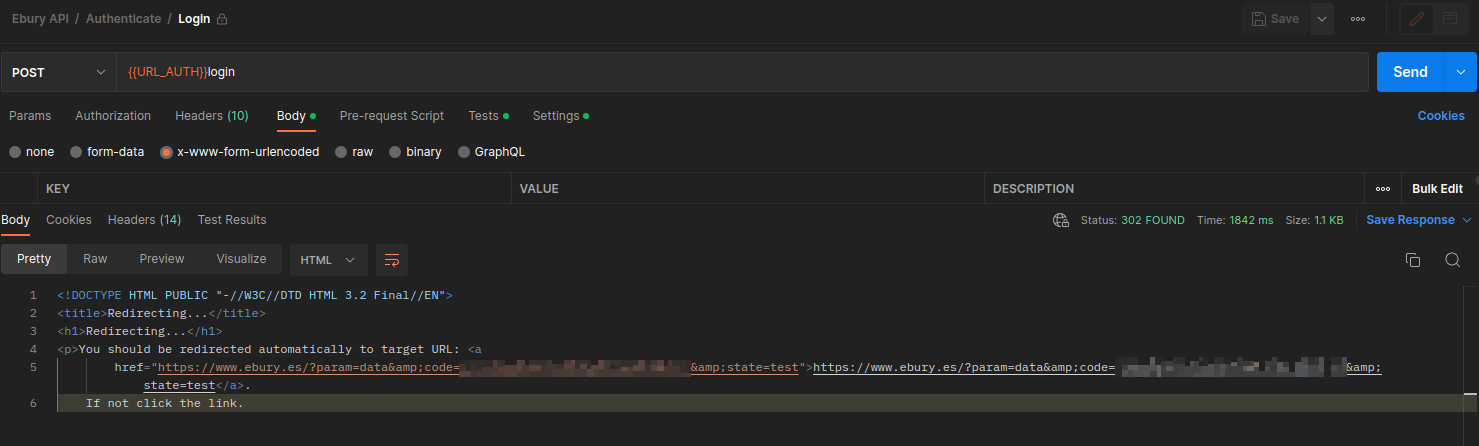This screenshot has width=1479, height=446.
Task: Open the Cookies link on the right
Action: [x=1441, y=116]
